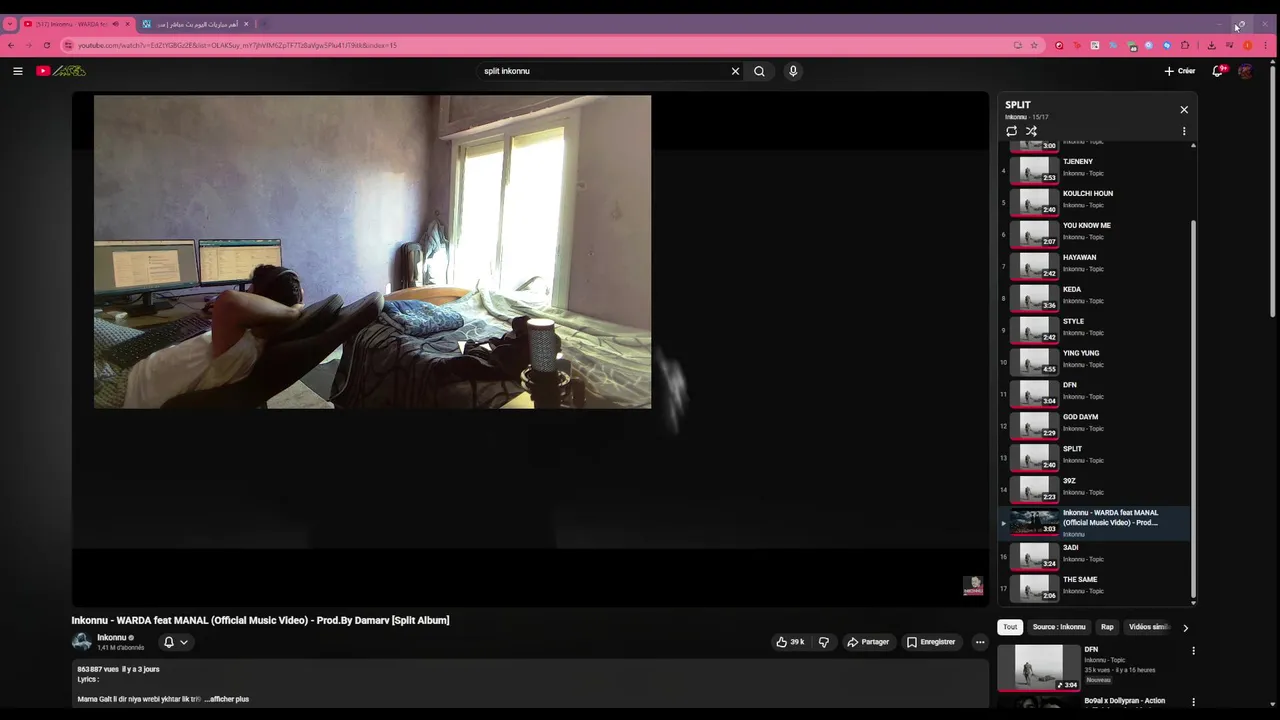Image resolution: width=1280 pixels, height=720 pixels.
Task: Play KOULCHI HOUN from the playlist
Action: click(x=1095, y=201)
